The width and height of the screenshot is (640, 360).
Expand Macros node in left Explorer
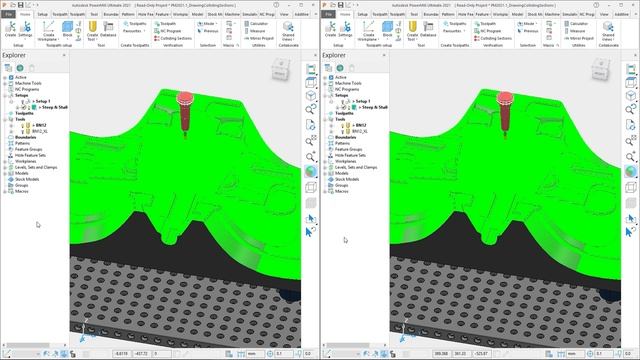[5, 191]
